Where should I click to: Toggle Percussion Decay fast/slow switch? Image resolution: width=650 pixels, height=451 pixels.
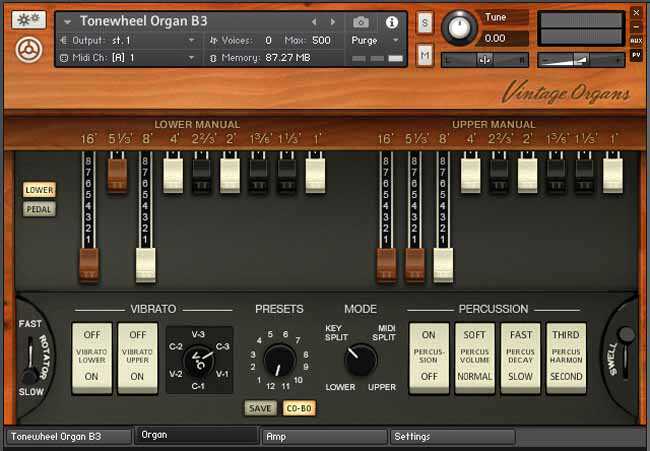click(x=520, y=358)
